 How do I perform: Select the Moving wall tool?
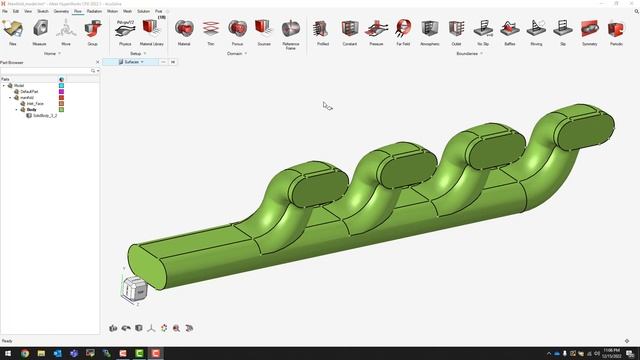(x=536, y=32)
